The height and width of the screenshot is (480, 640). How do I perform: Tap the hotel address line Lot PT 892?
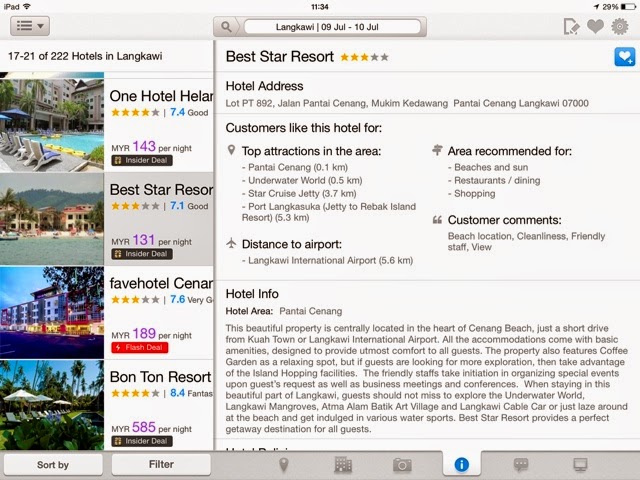407,103
